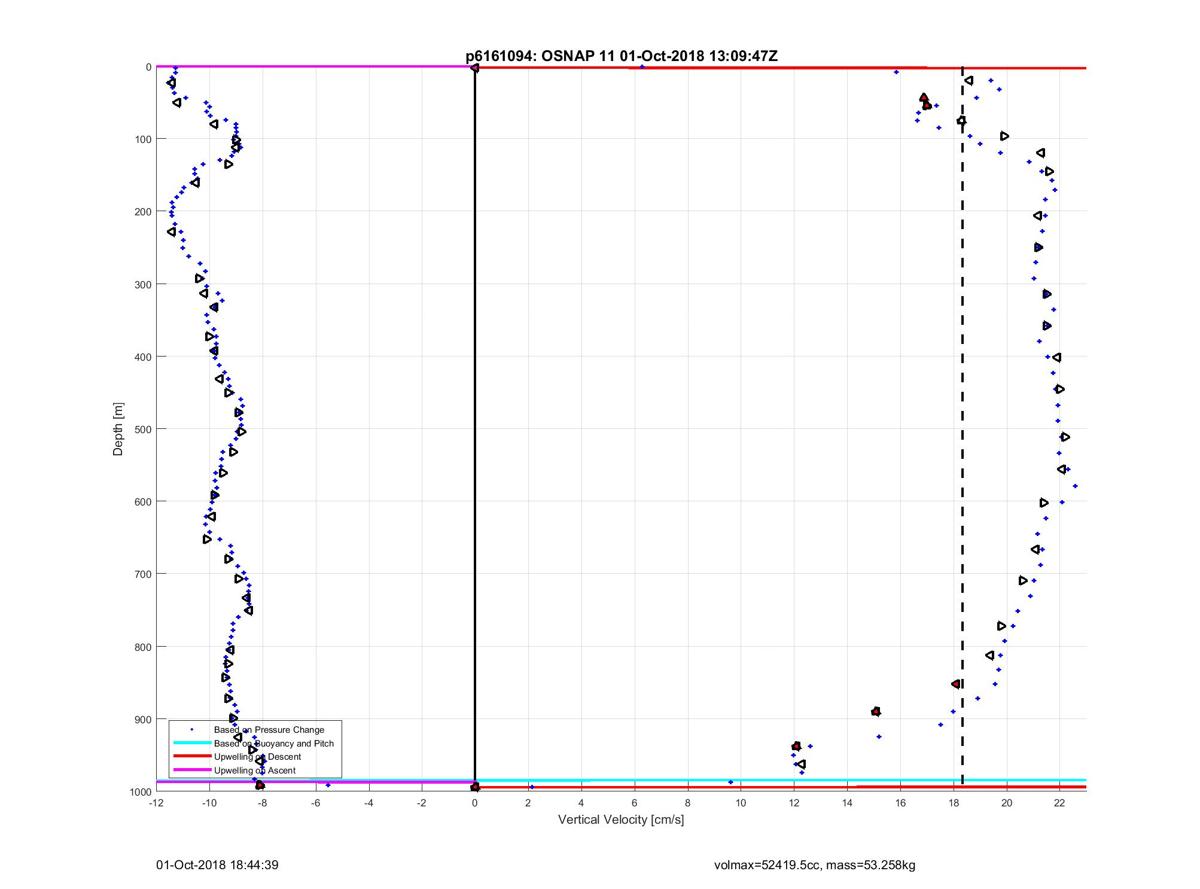Screen dimensions: 1200x889
Task: Click the depth axis tick '200'
Action: click(142, 211)
